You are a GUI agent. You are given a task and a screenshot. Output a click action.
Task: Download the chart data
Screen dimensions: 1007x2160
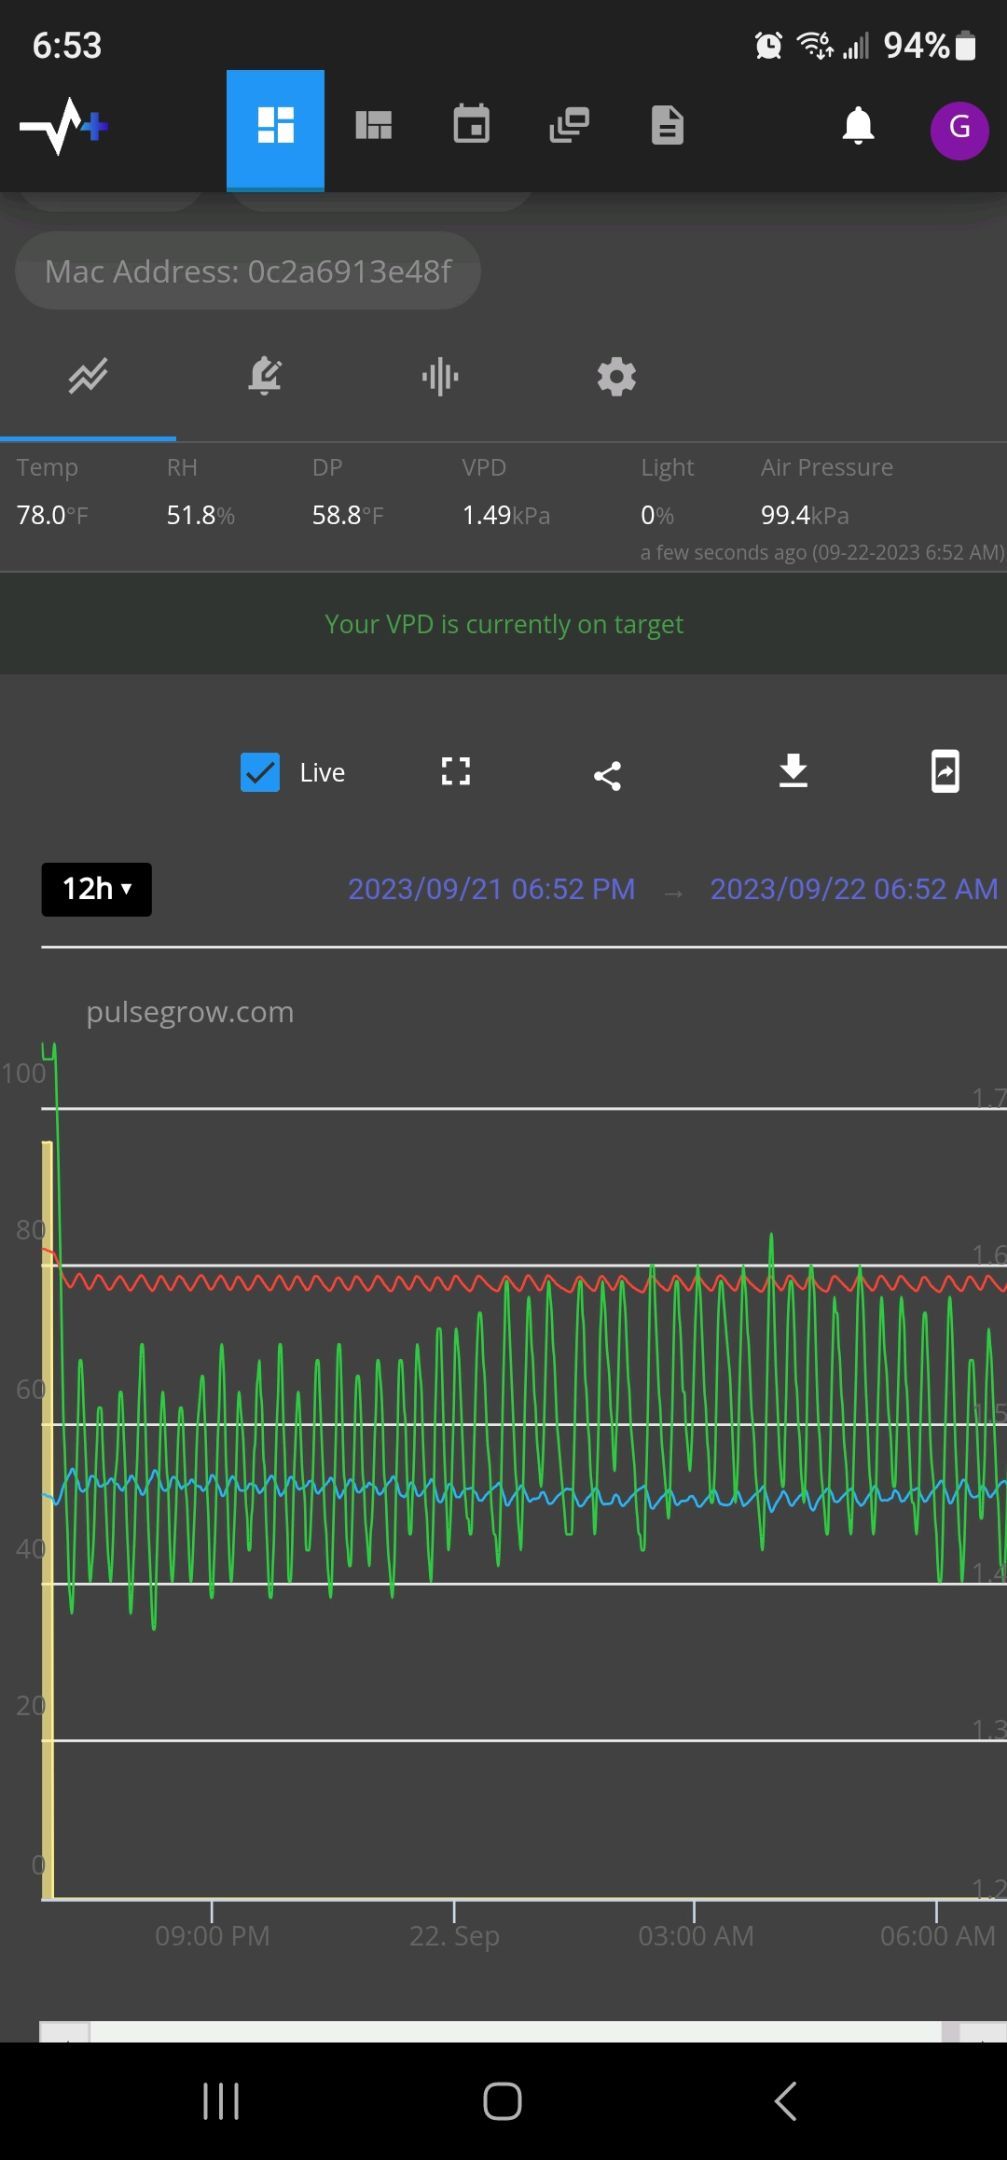tap(793, 772)
